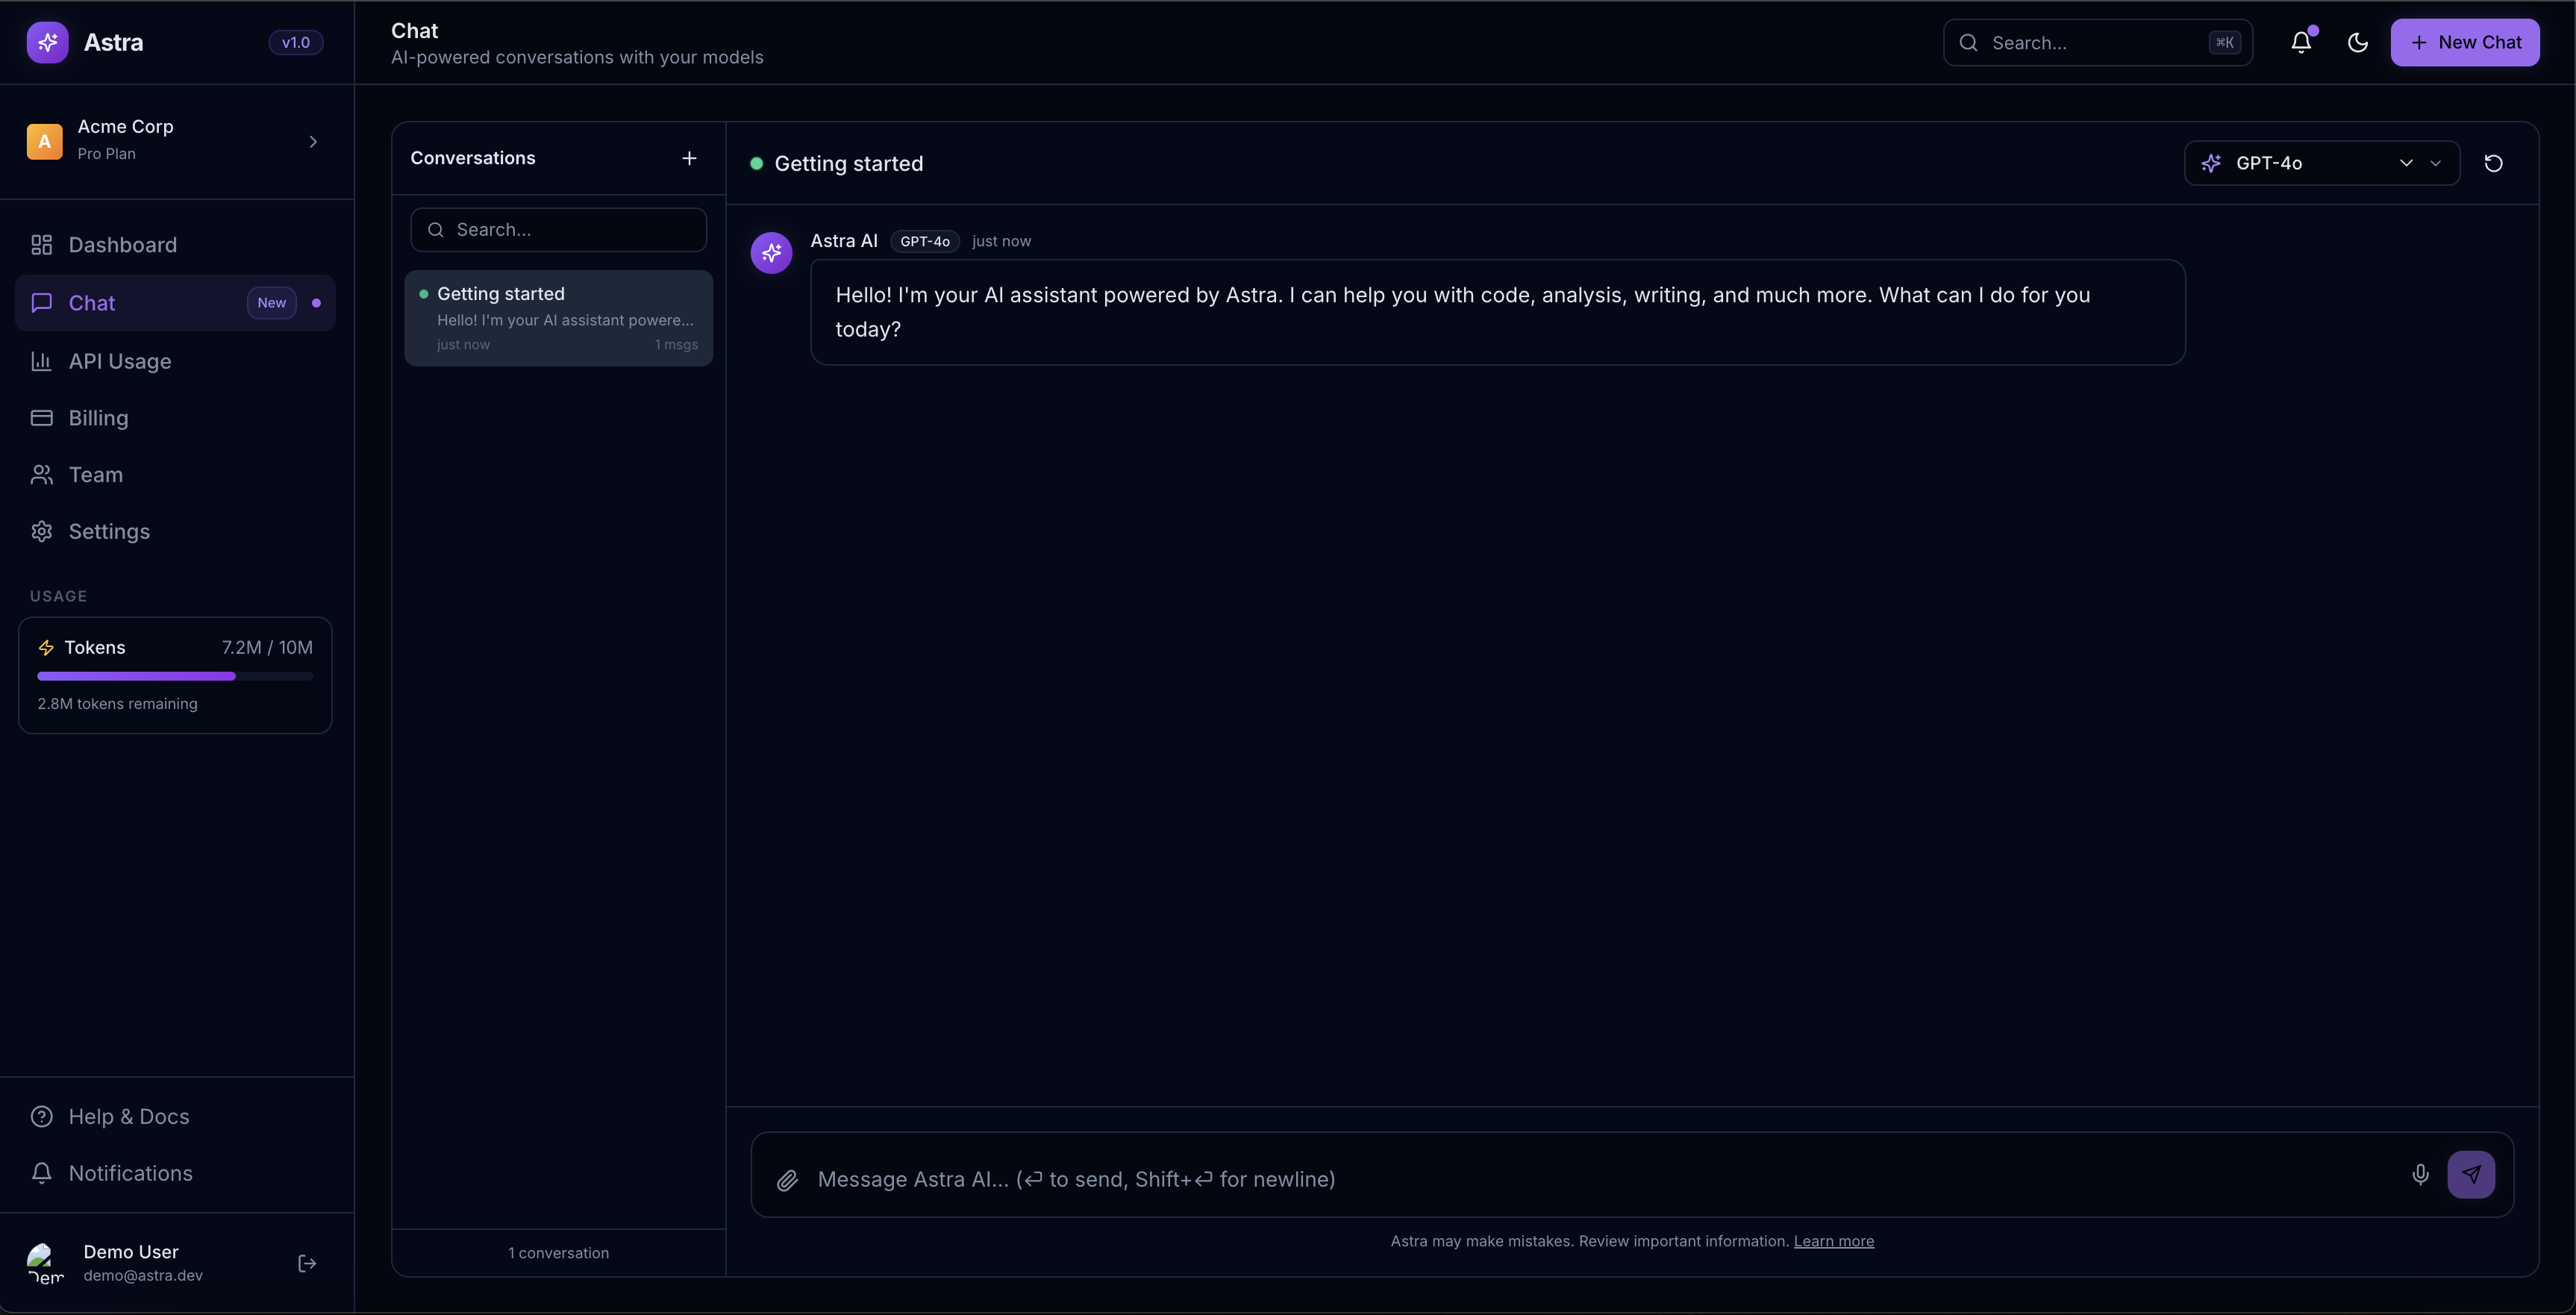Expand the Acme Corp workspace chevron

(312, 141)
